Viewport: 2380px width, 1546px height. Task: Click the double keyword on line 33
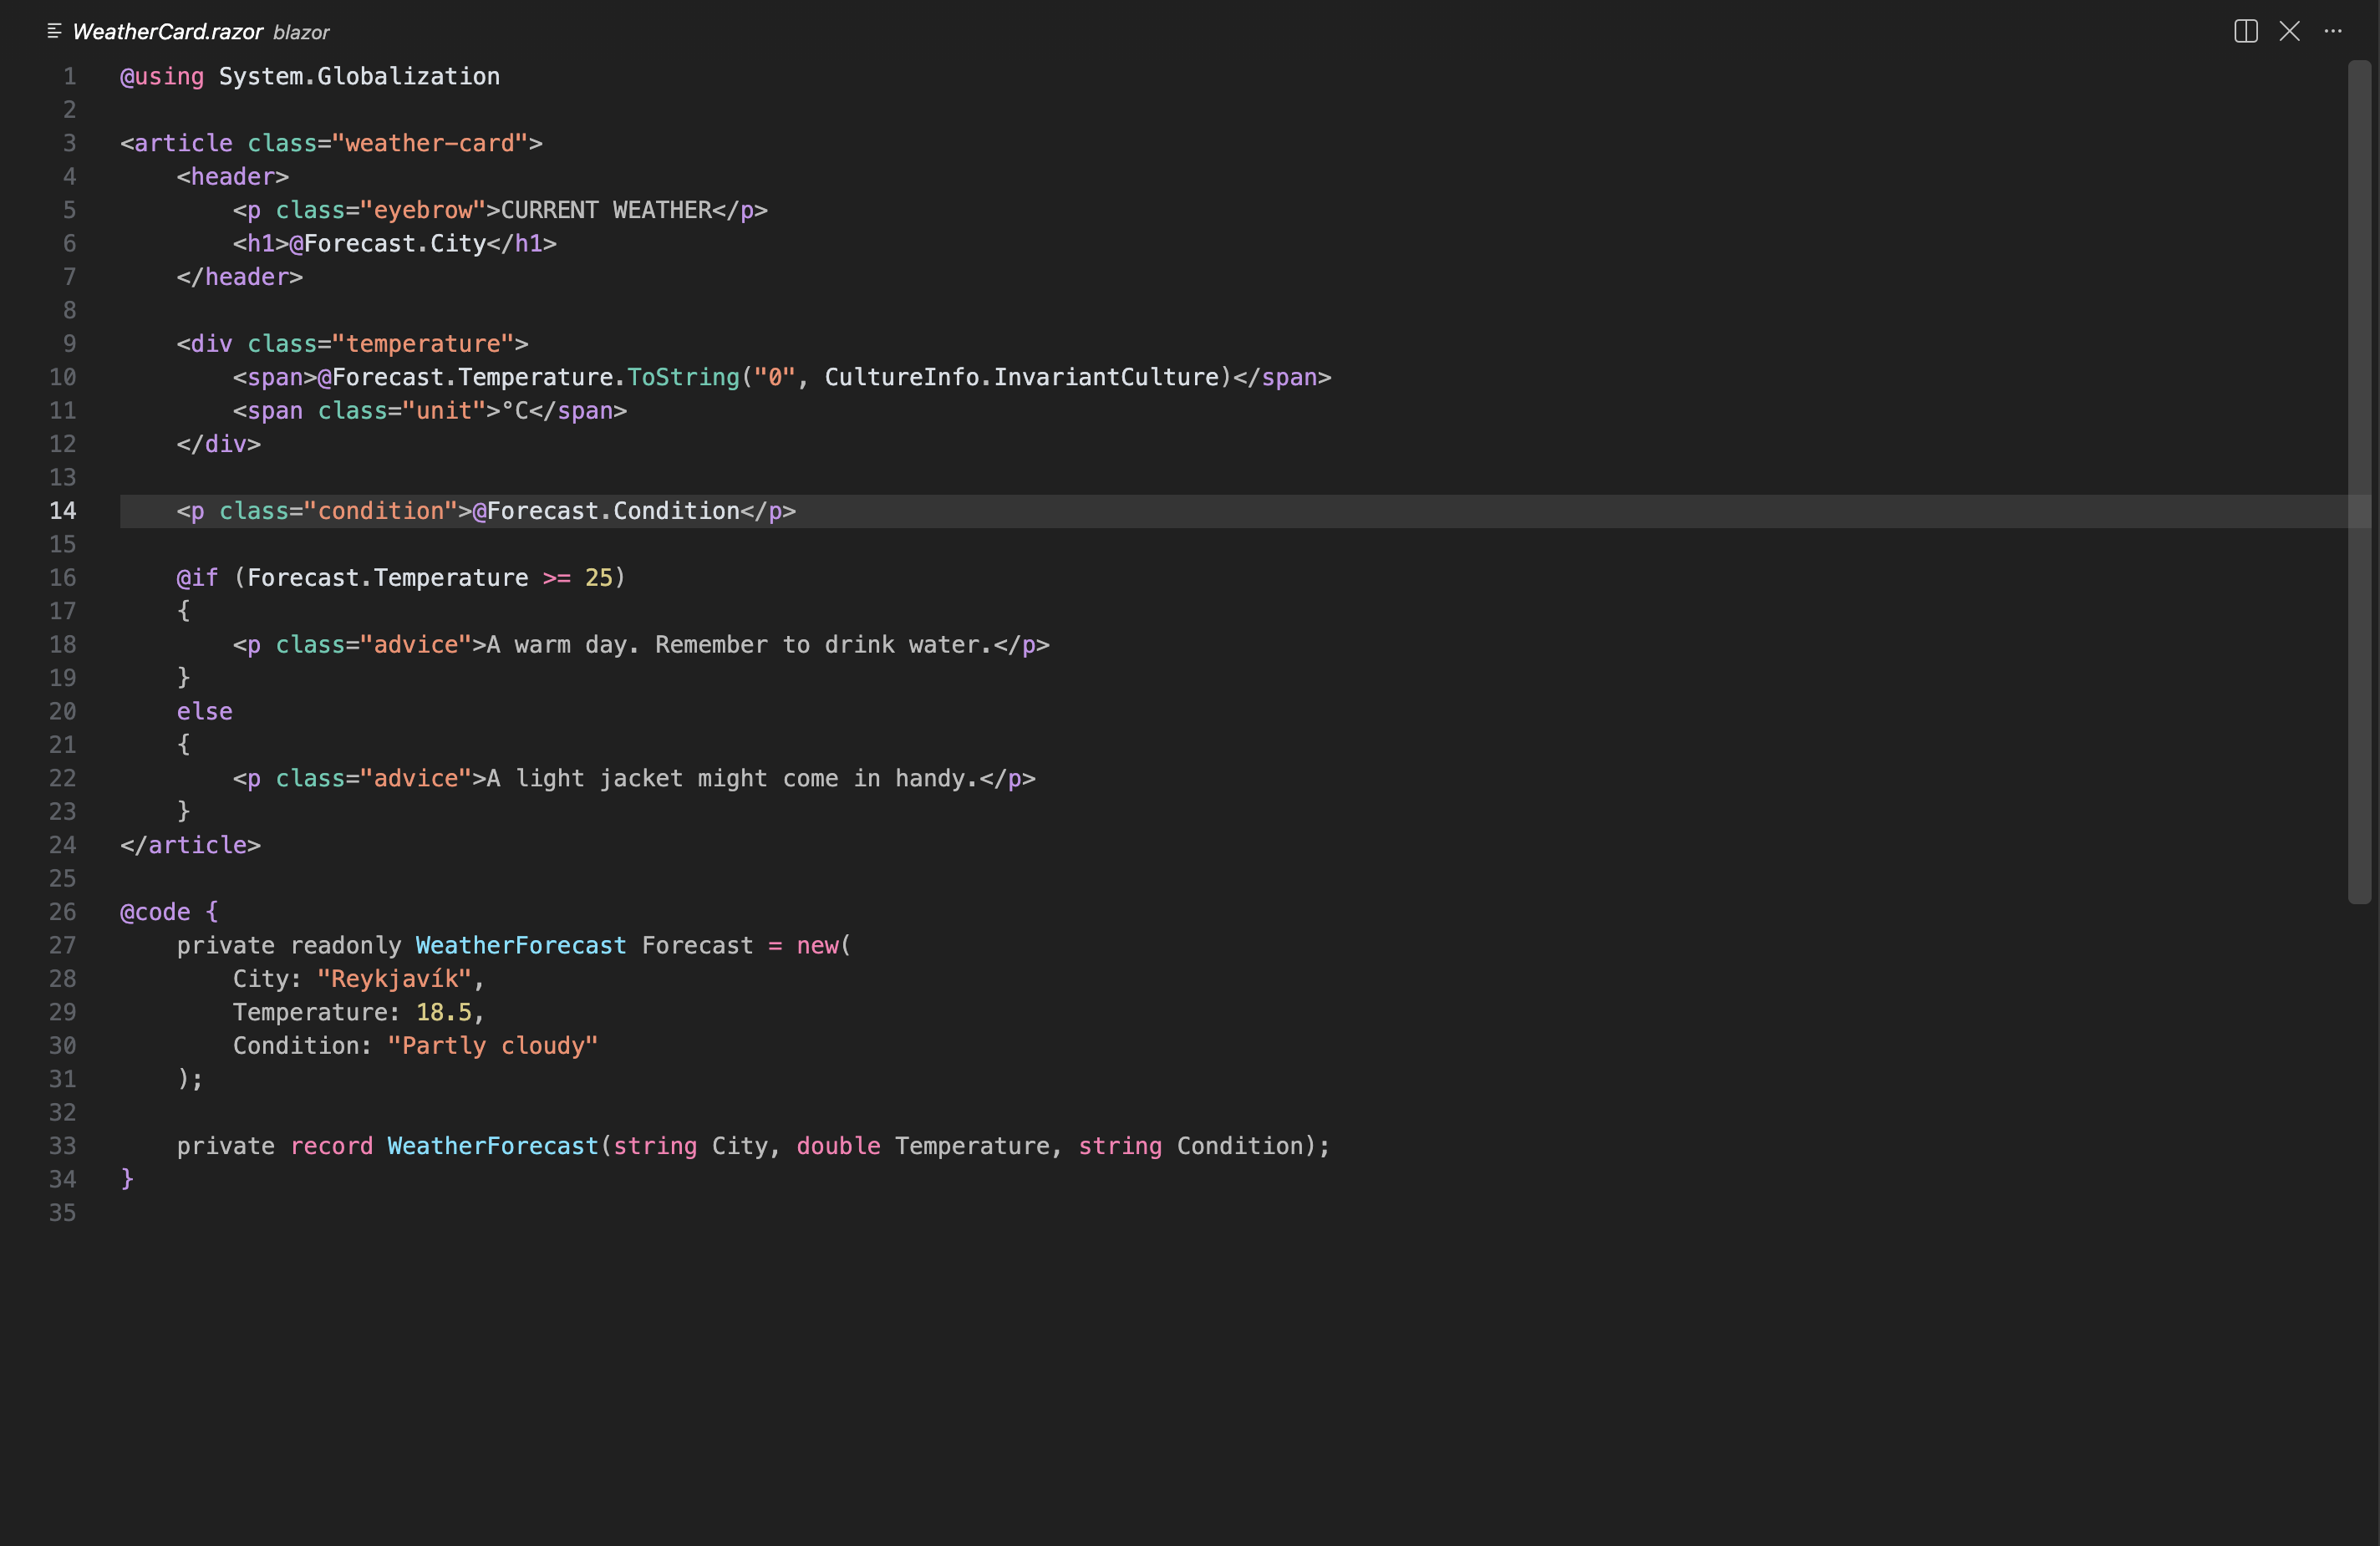tap(838, 1146)
